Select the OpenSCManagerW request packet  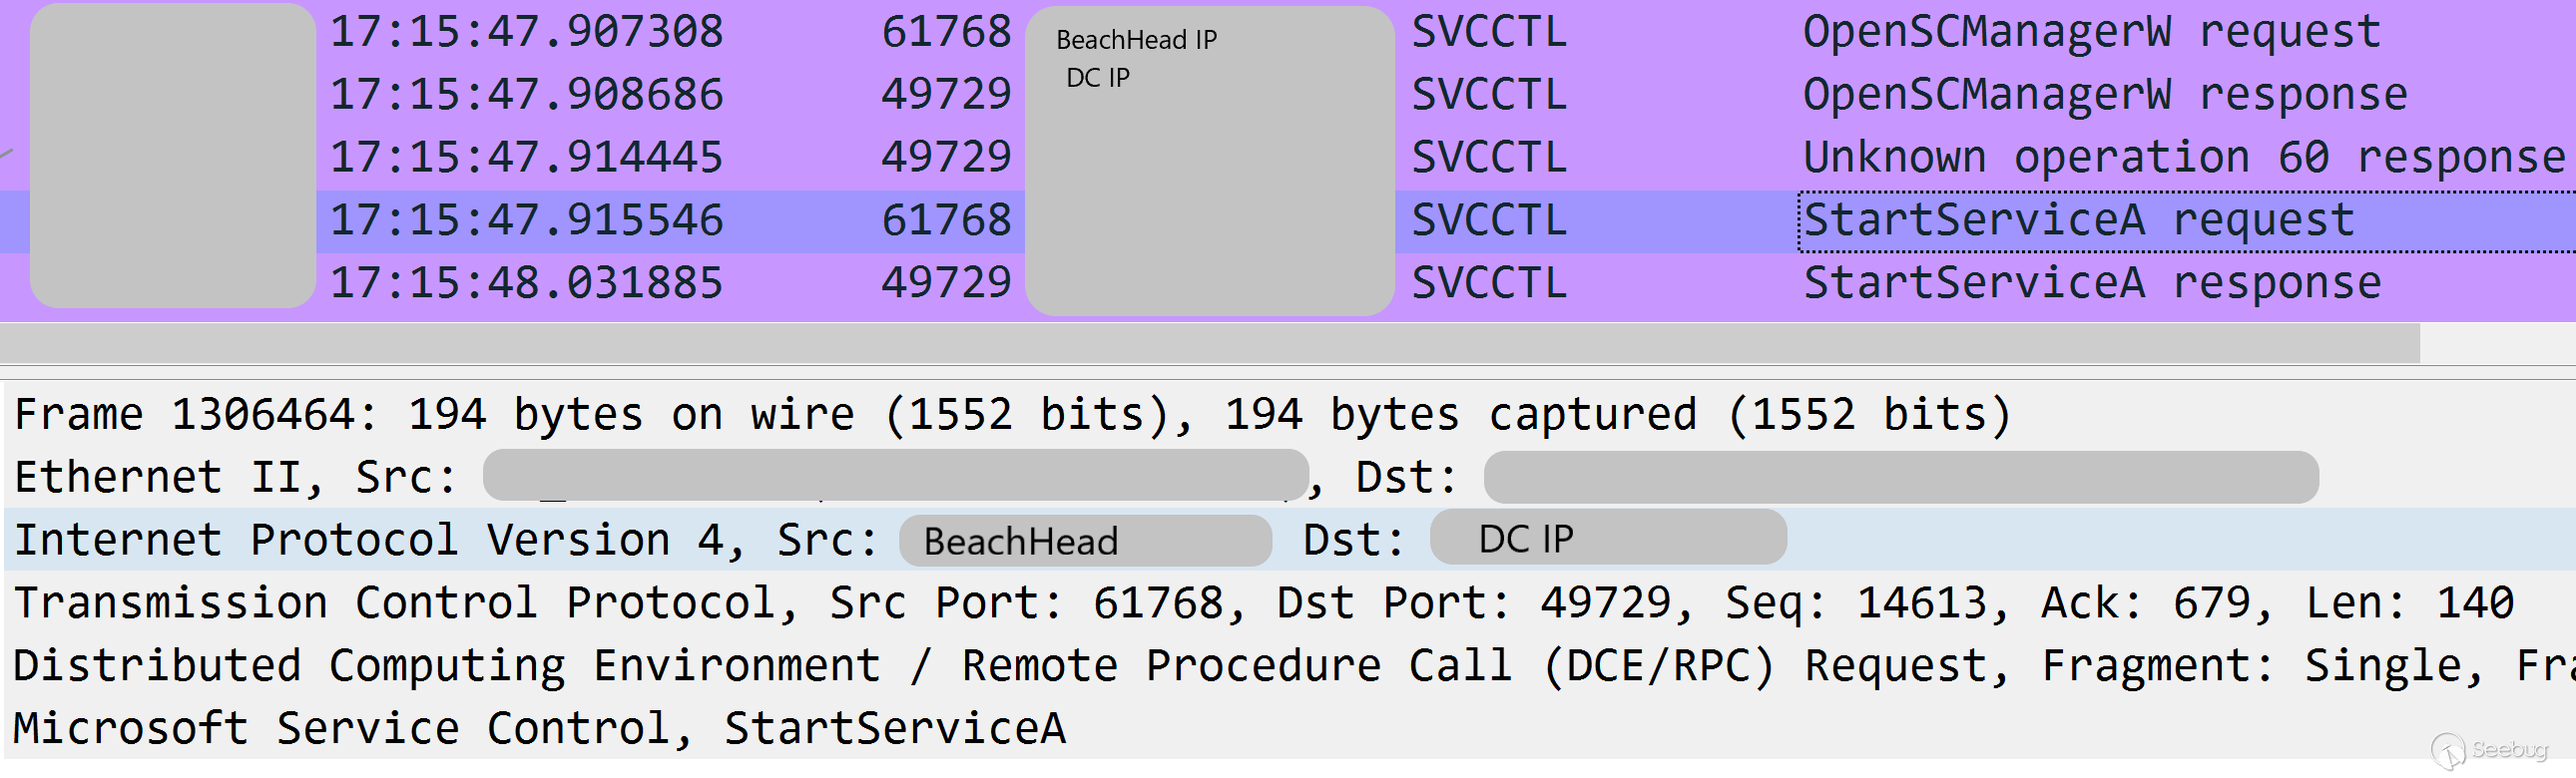click(2090, 32)
